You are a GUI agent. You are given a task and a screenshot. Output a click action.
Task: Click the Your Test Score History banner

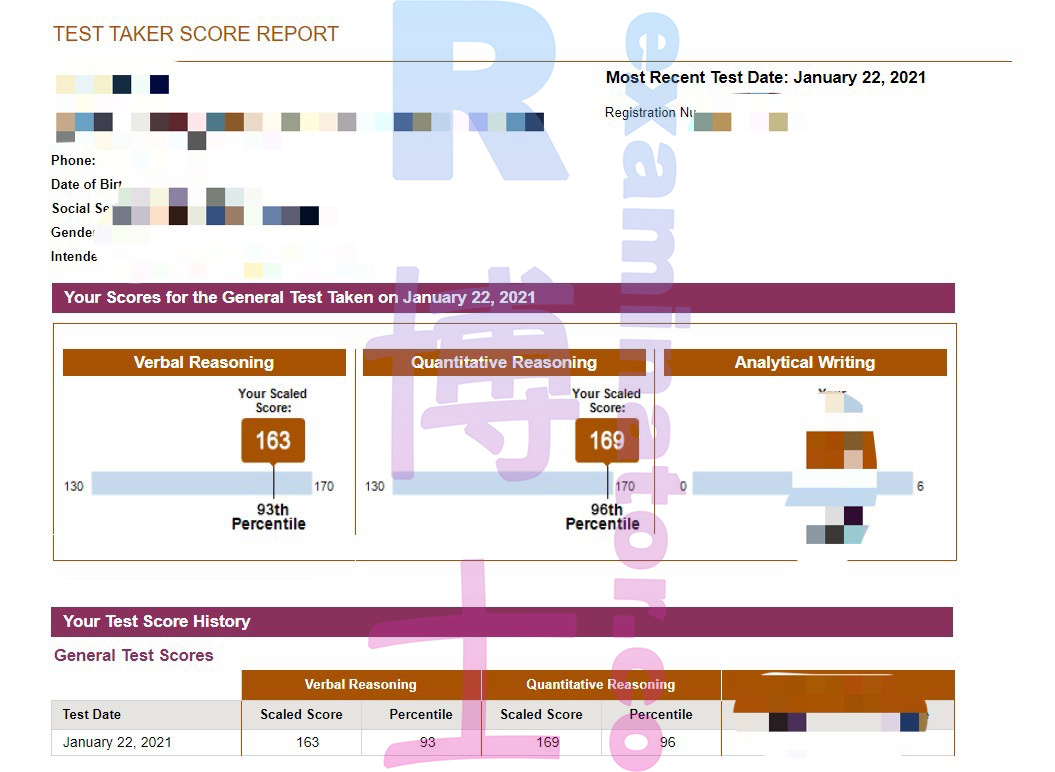tap(502, 621)
